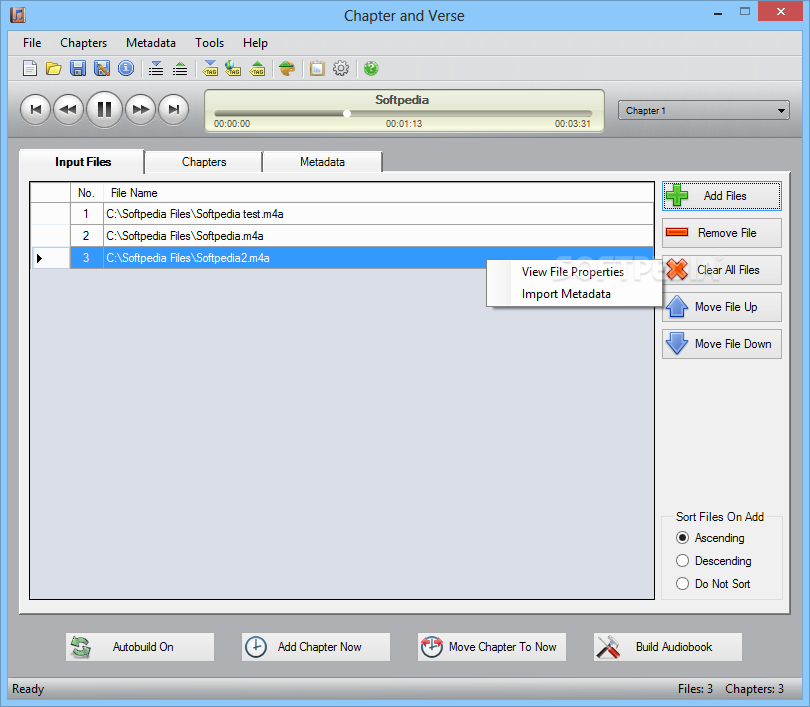This screenshot has height=707, width=810.
Task: Click the export chapters list icon with green arrow
Action: 180,68
